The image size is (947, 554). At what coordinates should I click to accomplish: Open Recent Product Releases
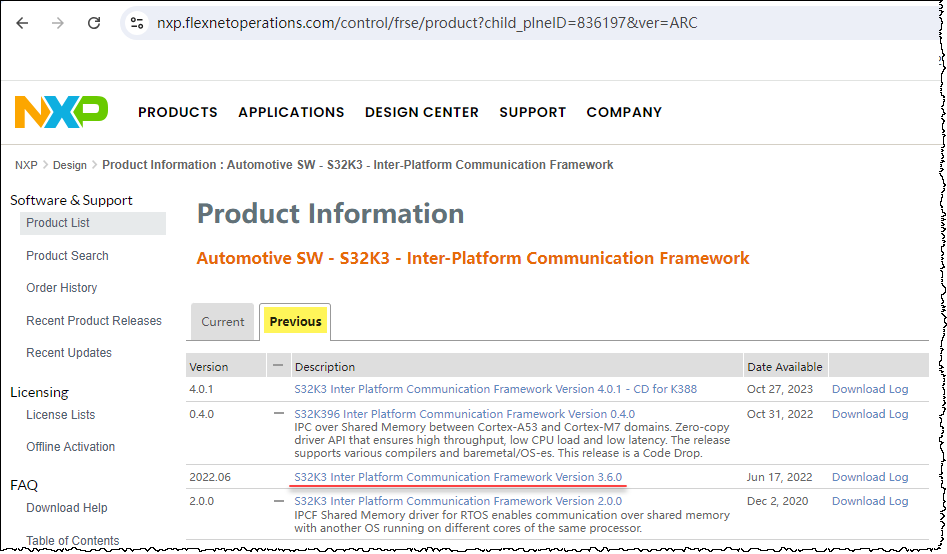tap(94, 320)
